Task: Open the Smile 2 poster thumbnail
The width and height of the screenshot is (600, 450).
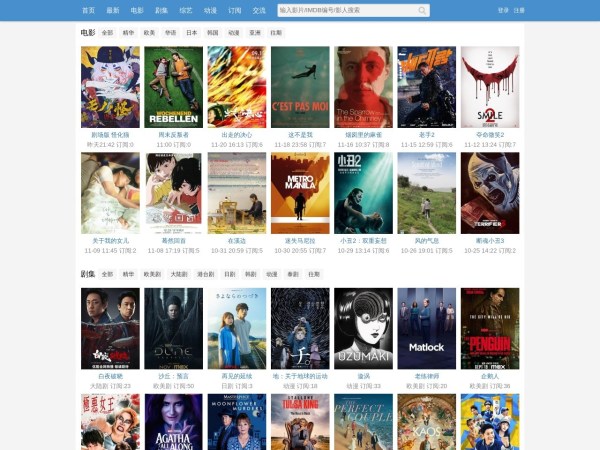Action: tap(490, 87)
